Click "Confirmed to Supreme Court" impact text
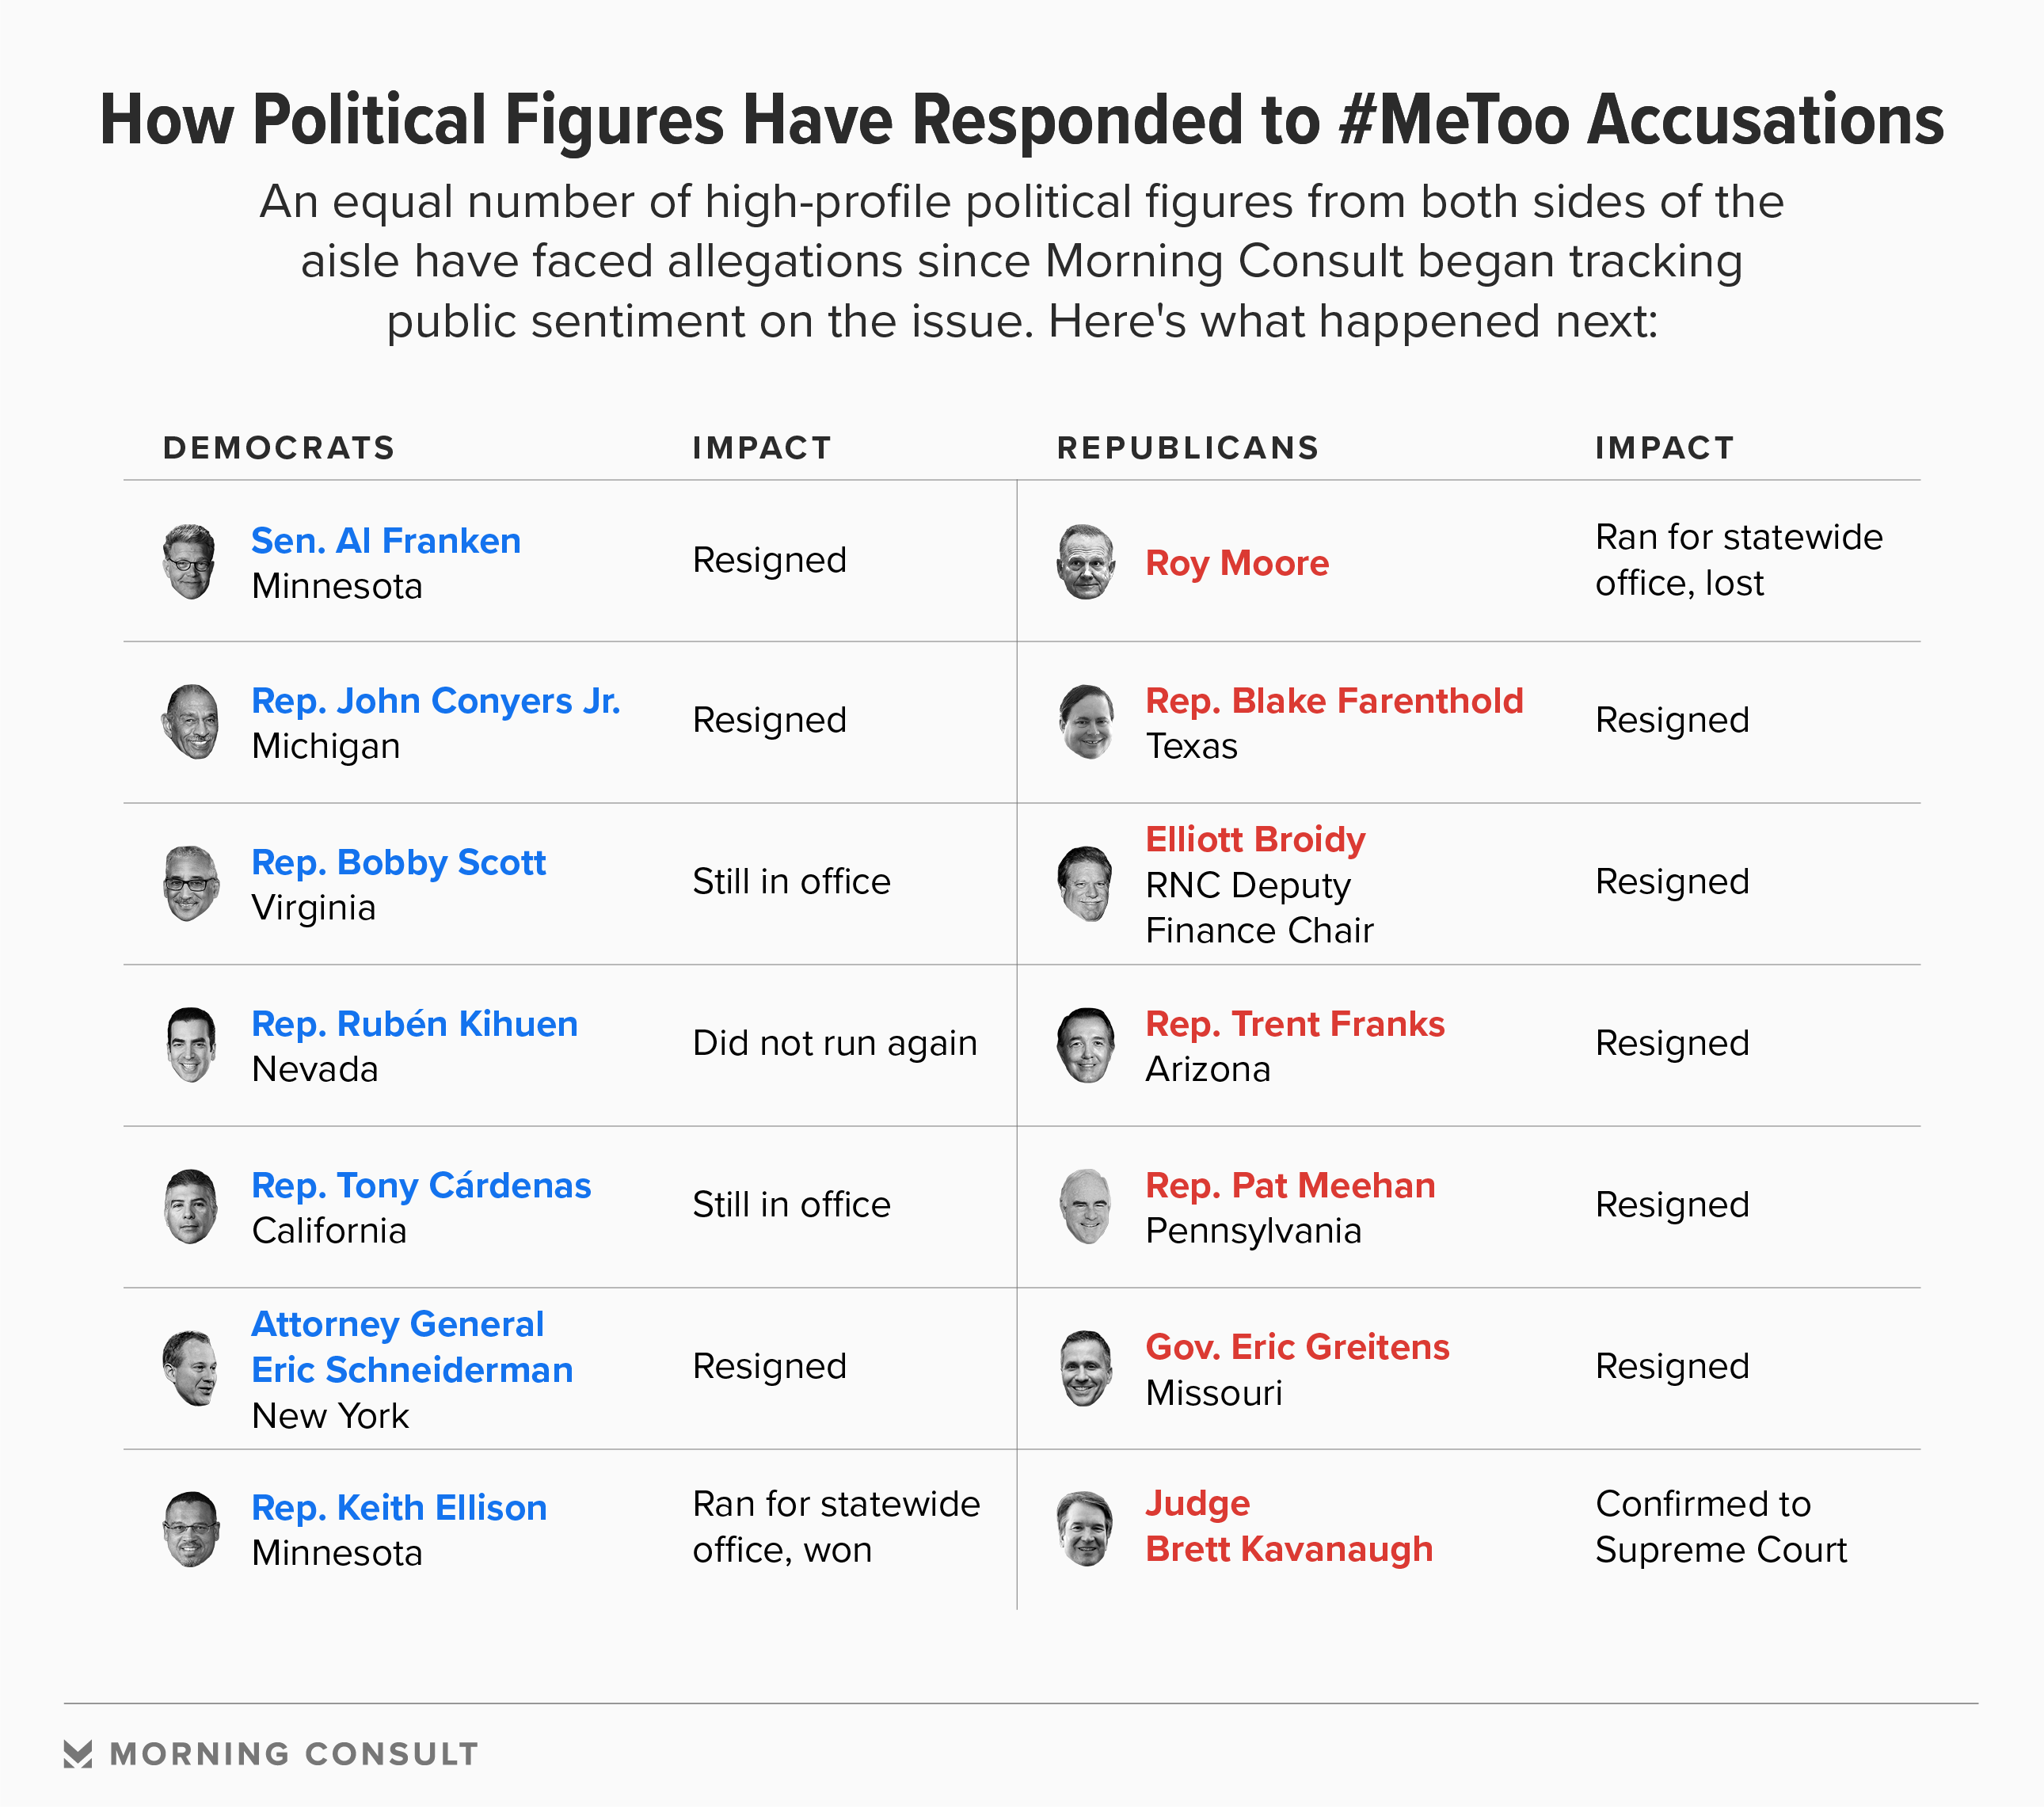The height and width of the screenshot is (1808, 2044). point(1720,1527)
